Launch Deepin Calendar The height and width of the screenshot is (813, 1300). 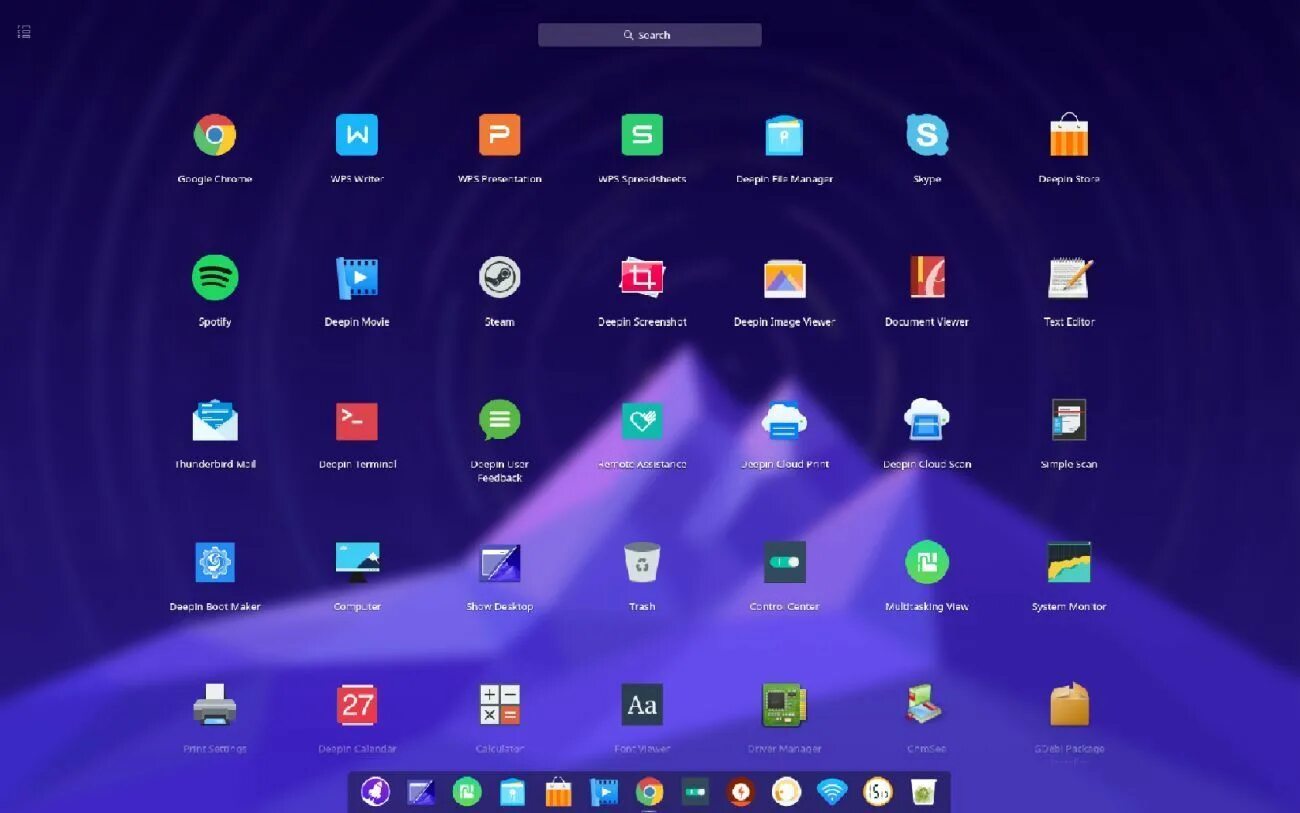click(x=357, y=705)
